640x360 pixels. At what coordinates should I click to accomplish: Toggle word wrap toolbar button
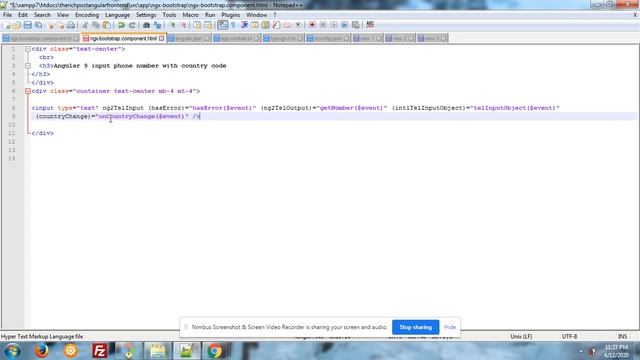tap(222, 25)
